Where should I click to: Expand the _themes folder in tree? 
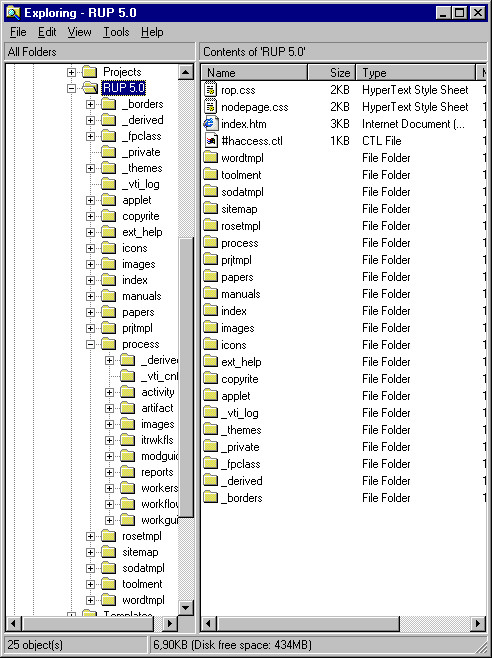[90, 168]
